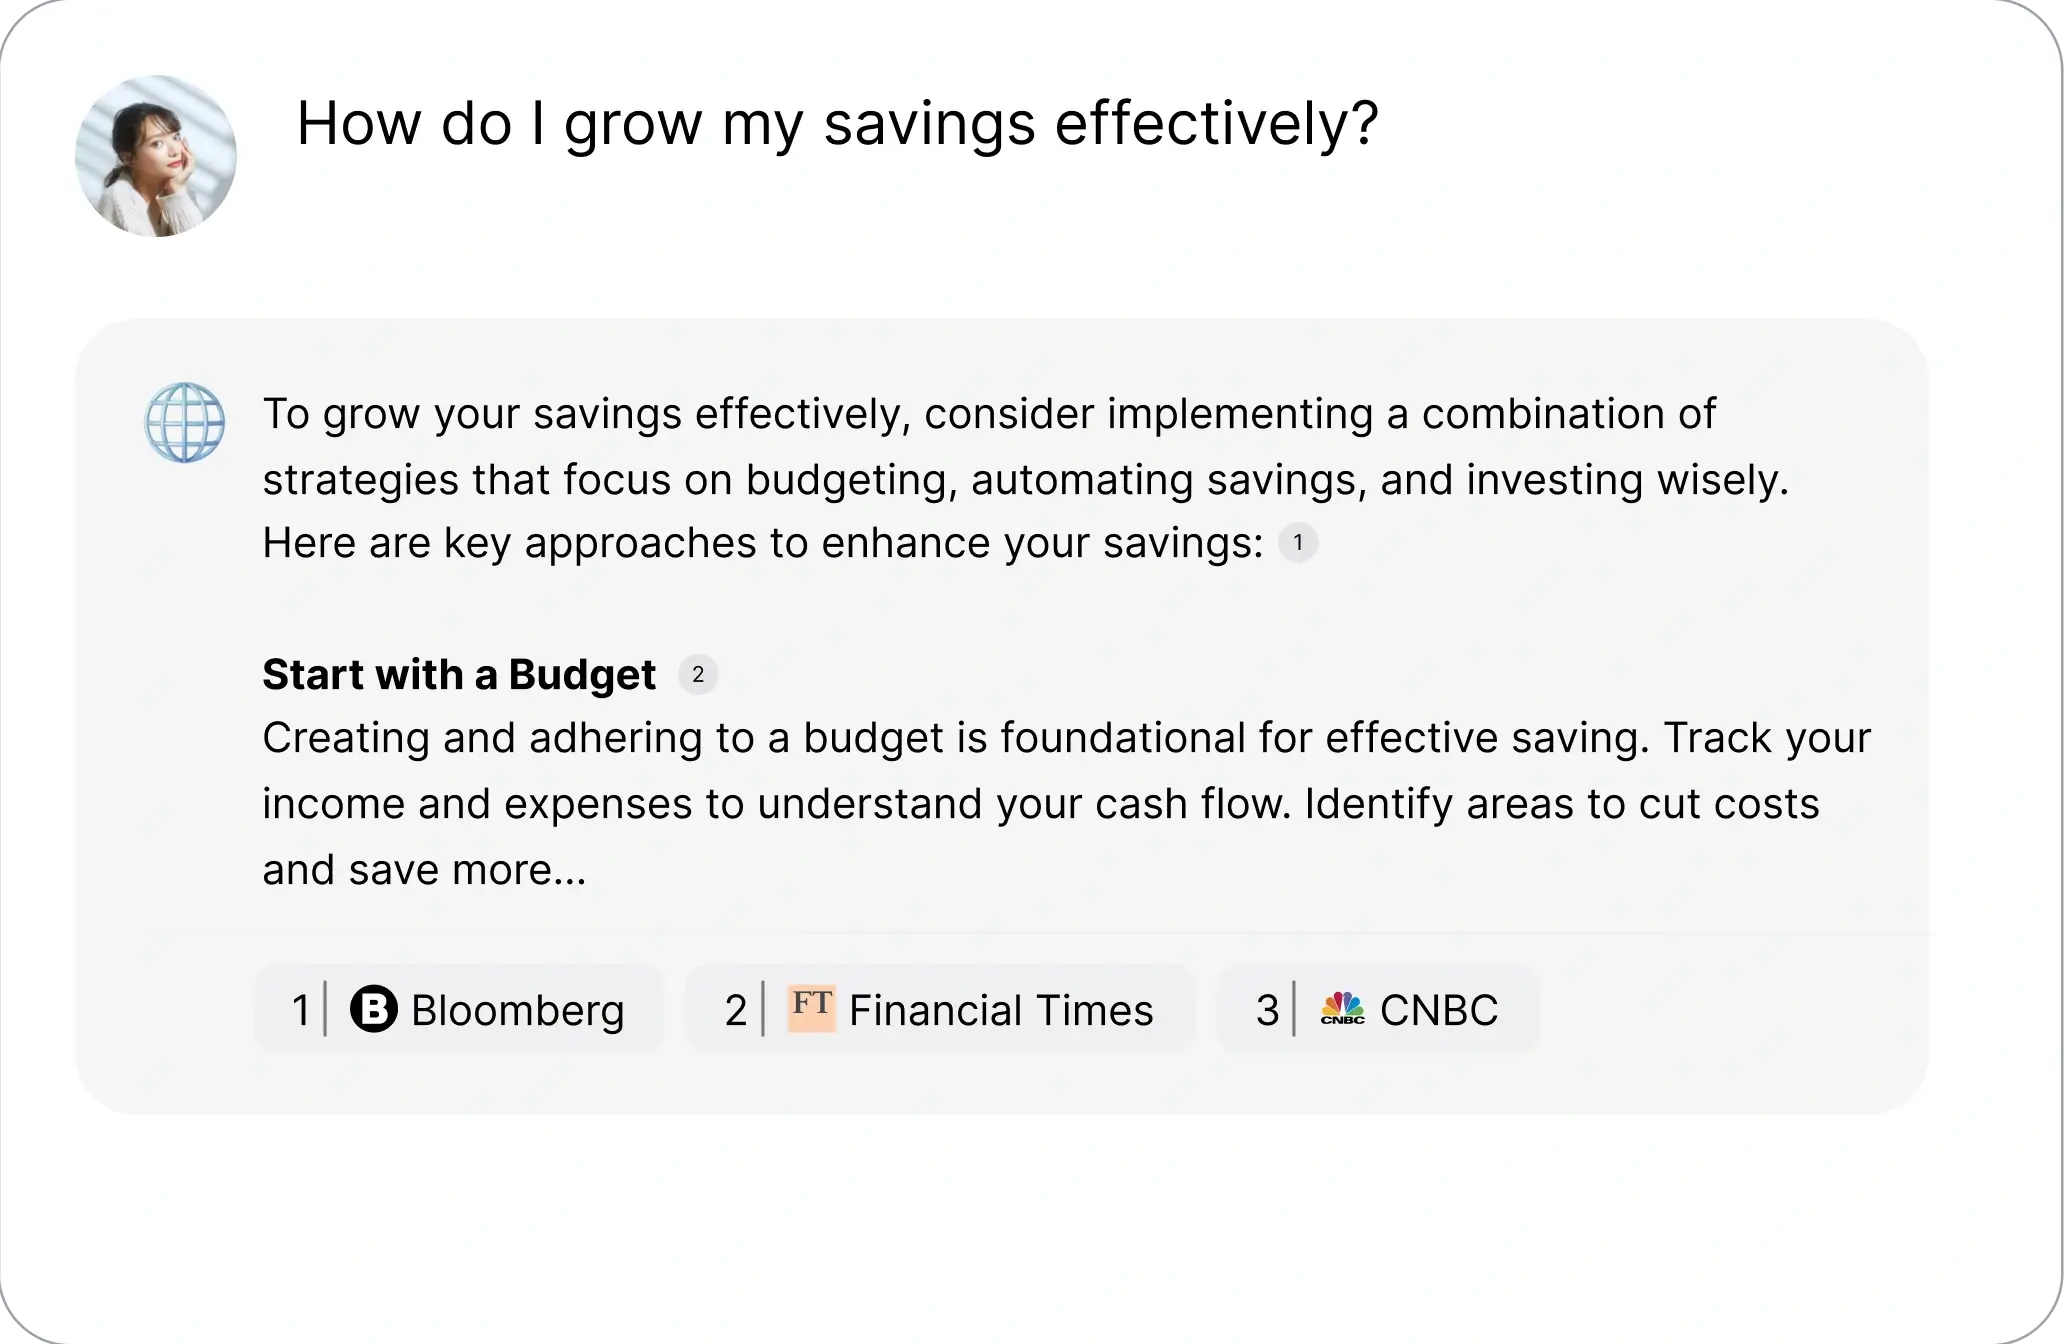Viewport: 2064px width, 1344px height.
Task: Click source number 1 in the Bloomberg chip
Action: click(300, 1010)
